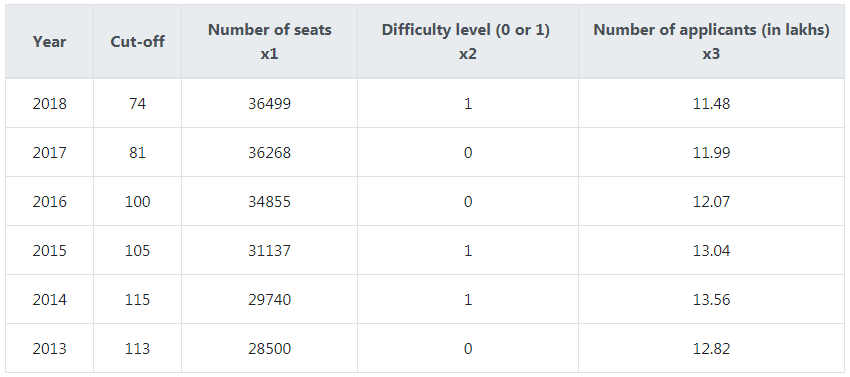850x377 pixels.
Task: Select the seats value 31137
Action: coord(269,251)
